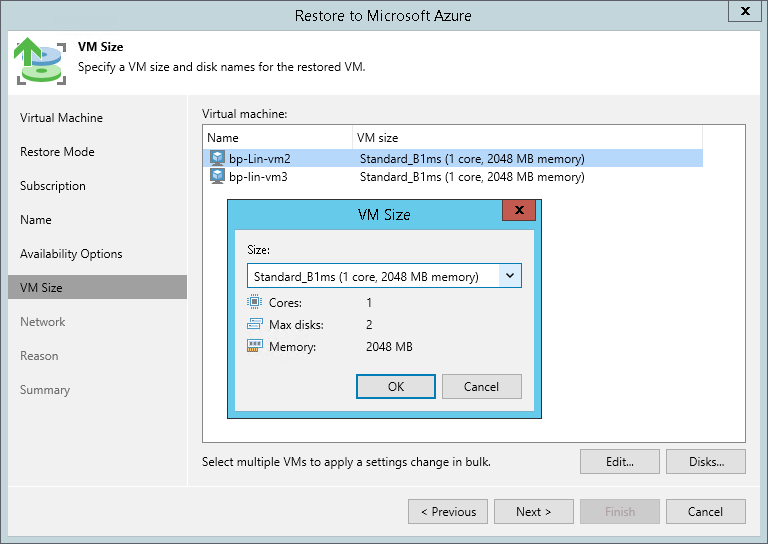Screen dimensions: 768x544
Task: Click the bp-lin-vm3 VM icon
Action: 217,176
